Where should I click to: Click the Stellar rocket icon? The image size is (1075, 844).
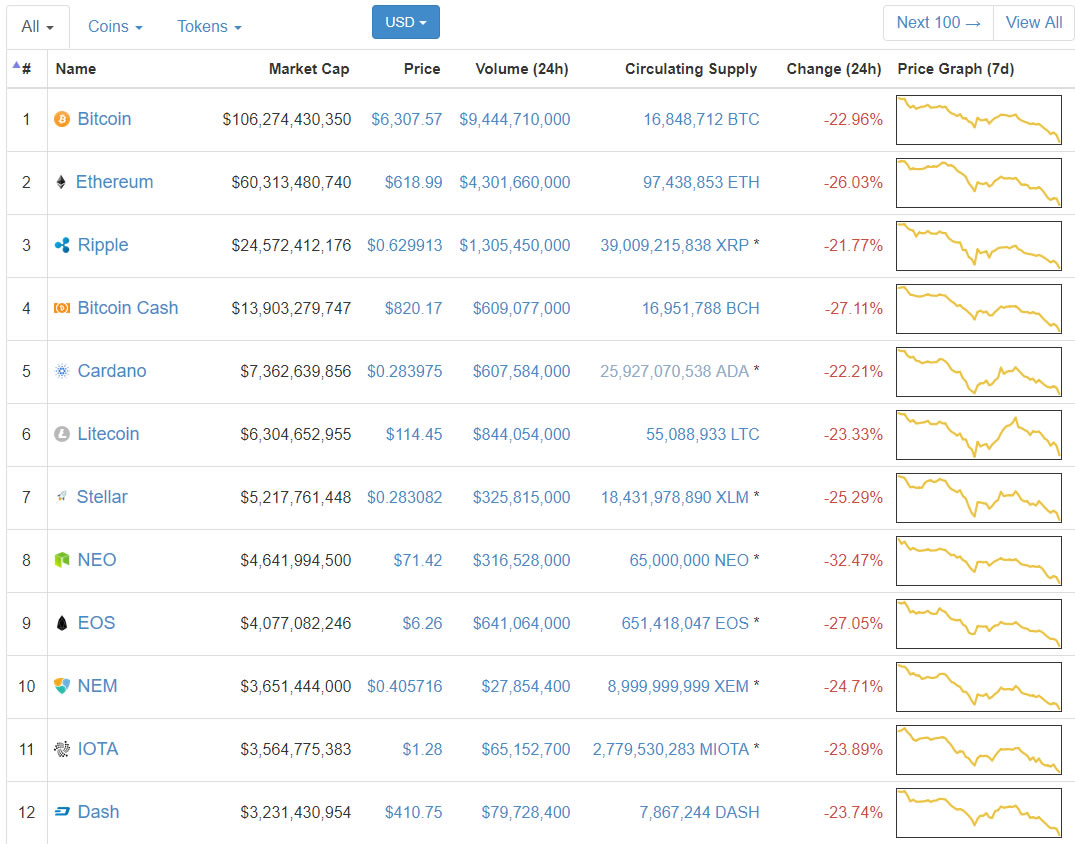point(60,497)
